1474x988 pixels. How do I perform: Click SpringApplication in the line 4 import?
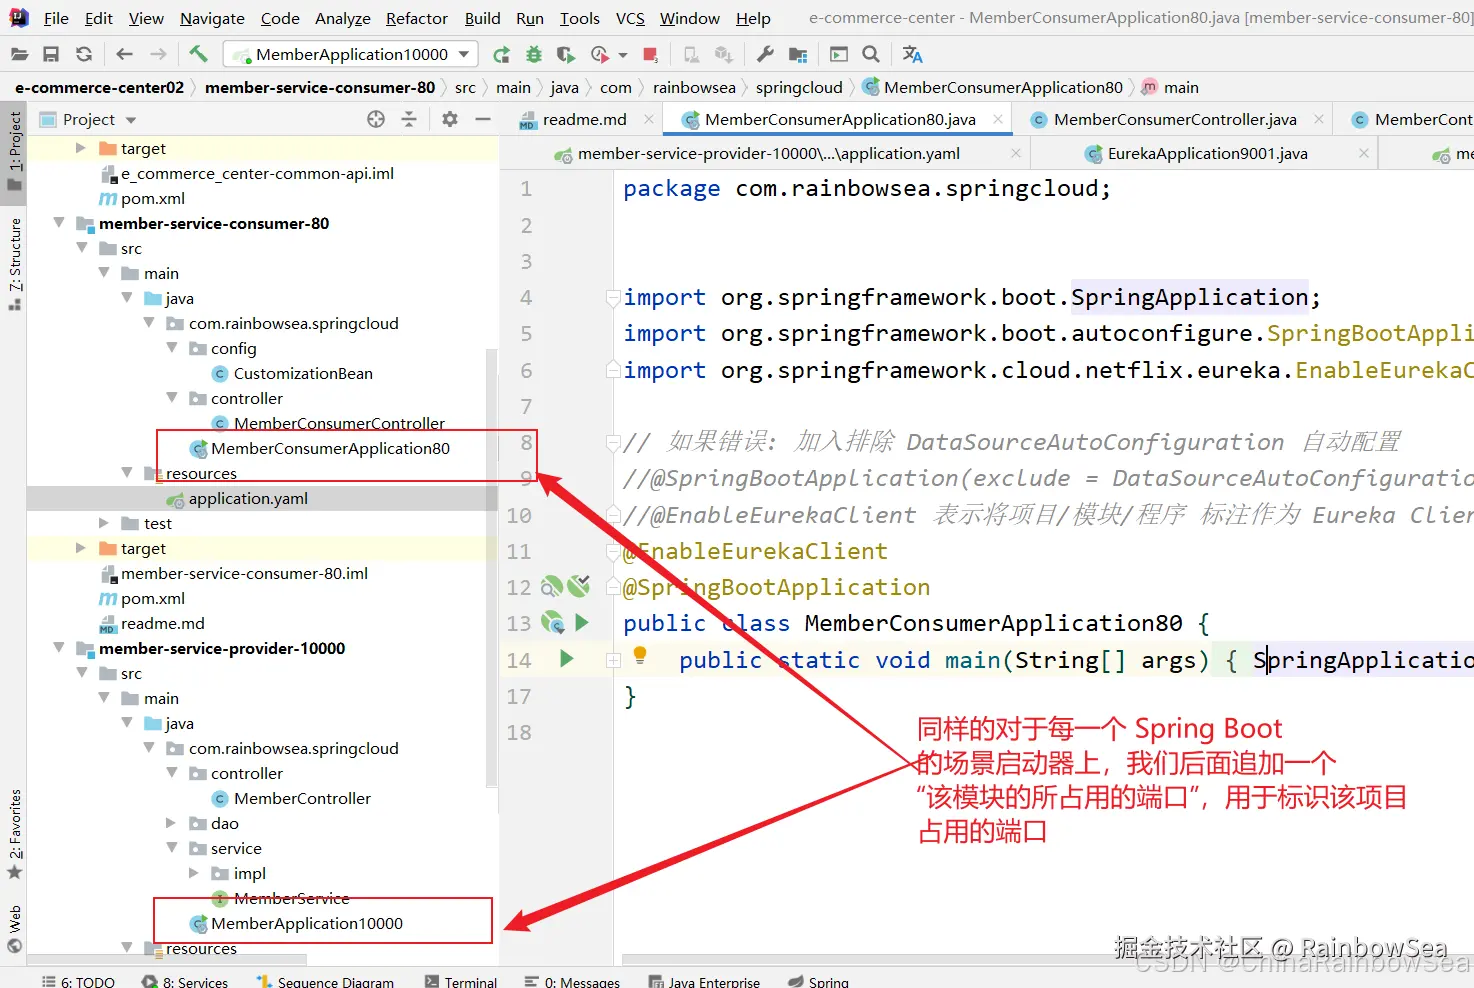tap(1190, 297)
